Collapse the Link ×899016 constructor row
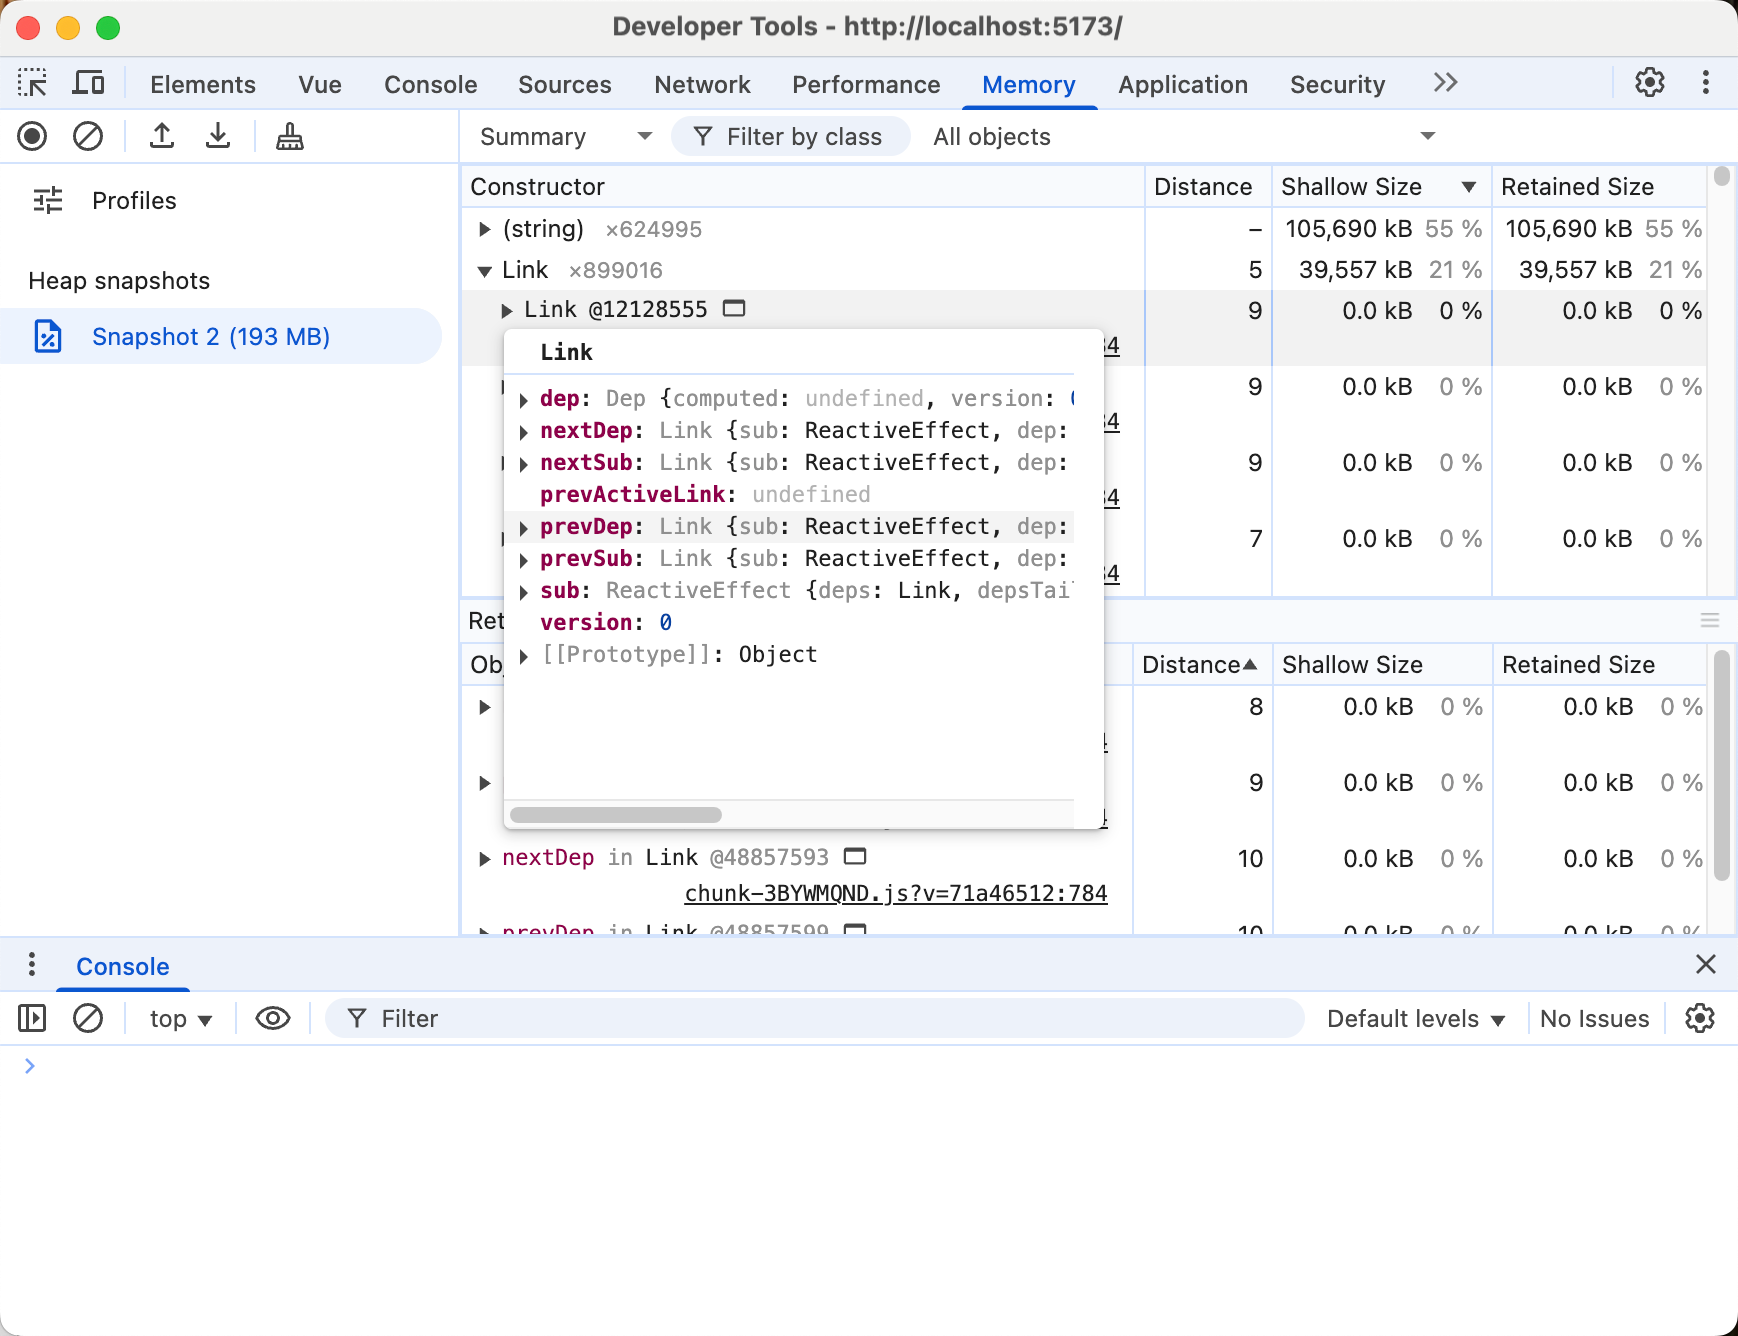Viewport: 1738px width, 1336px height. click(485, 270)
